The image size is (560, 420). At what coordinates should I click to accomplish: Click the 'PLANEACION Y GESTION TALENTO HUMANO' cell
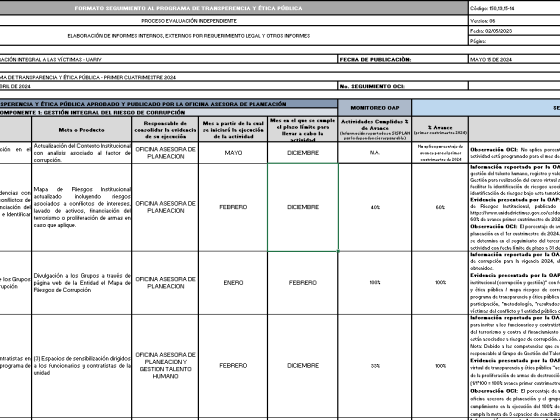165,366
